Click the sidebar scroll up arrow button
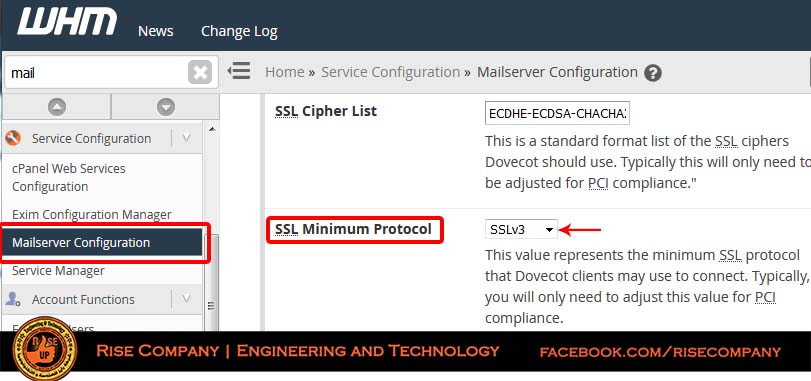811x381 pixels. click(57, 107)
